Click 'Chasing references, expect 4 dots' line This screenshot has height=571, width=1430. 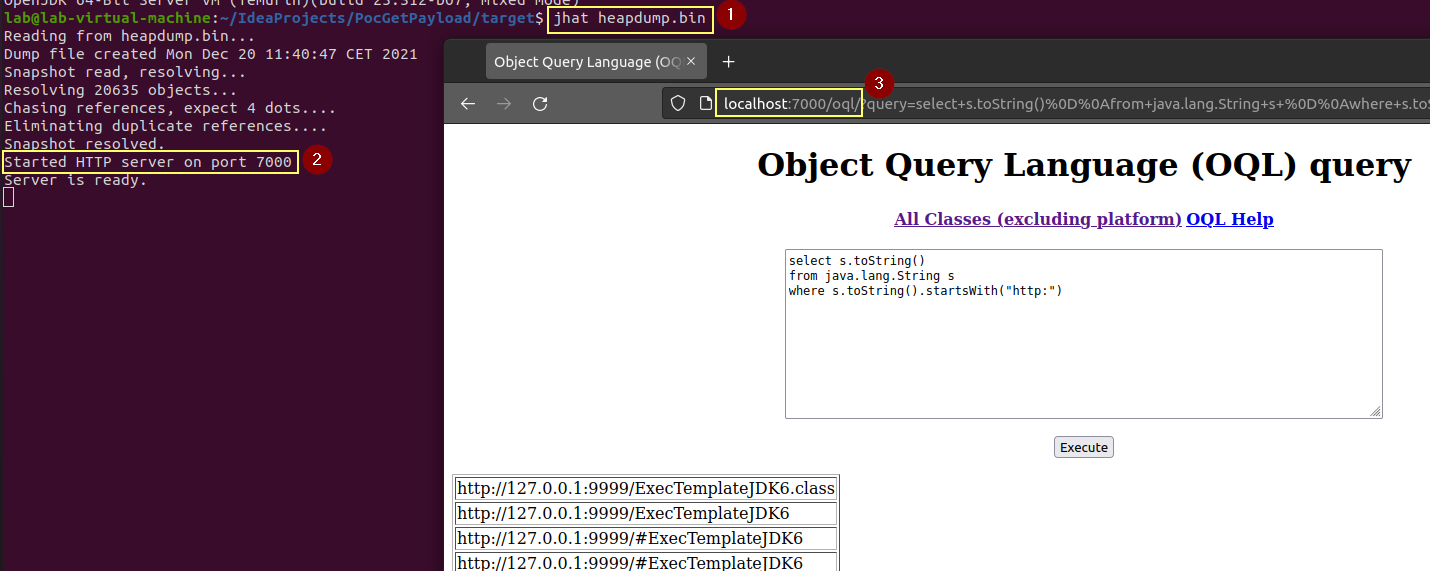(x=170, y=108)
